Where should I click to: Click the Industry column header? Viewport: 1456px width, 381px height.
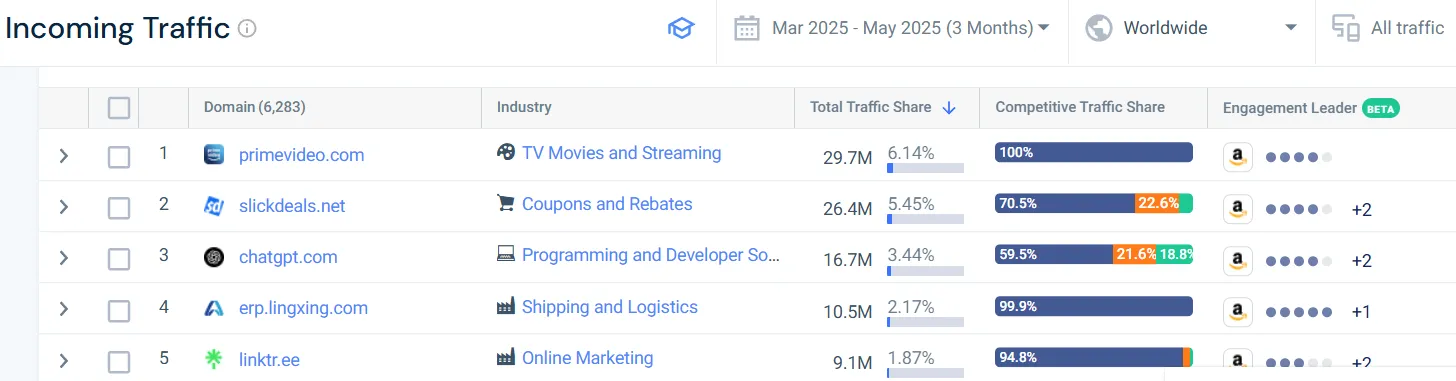click(524, 107)
